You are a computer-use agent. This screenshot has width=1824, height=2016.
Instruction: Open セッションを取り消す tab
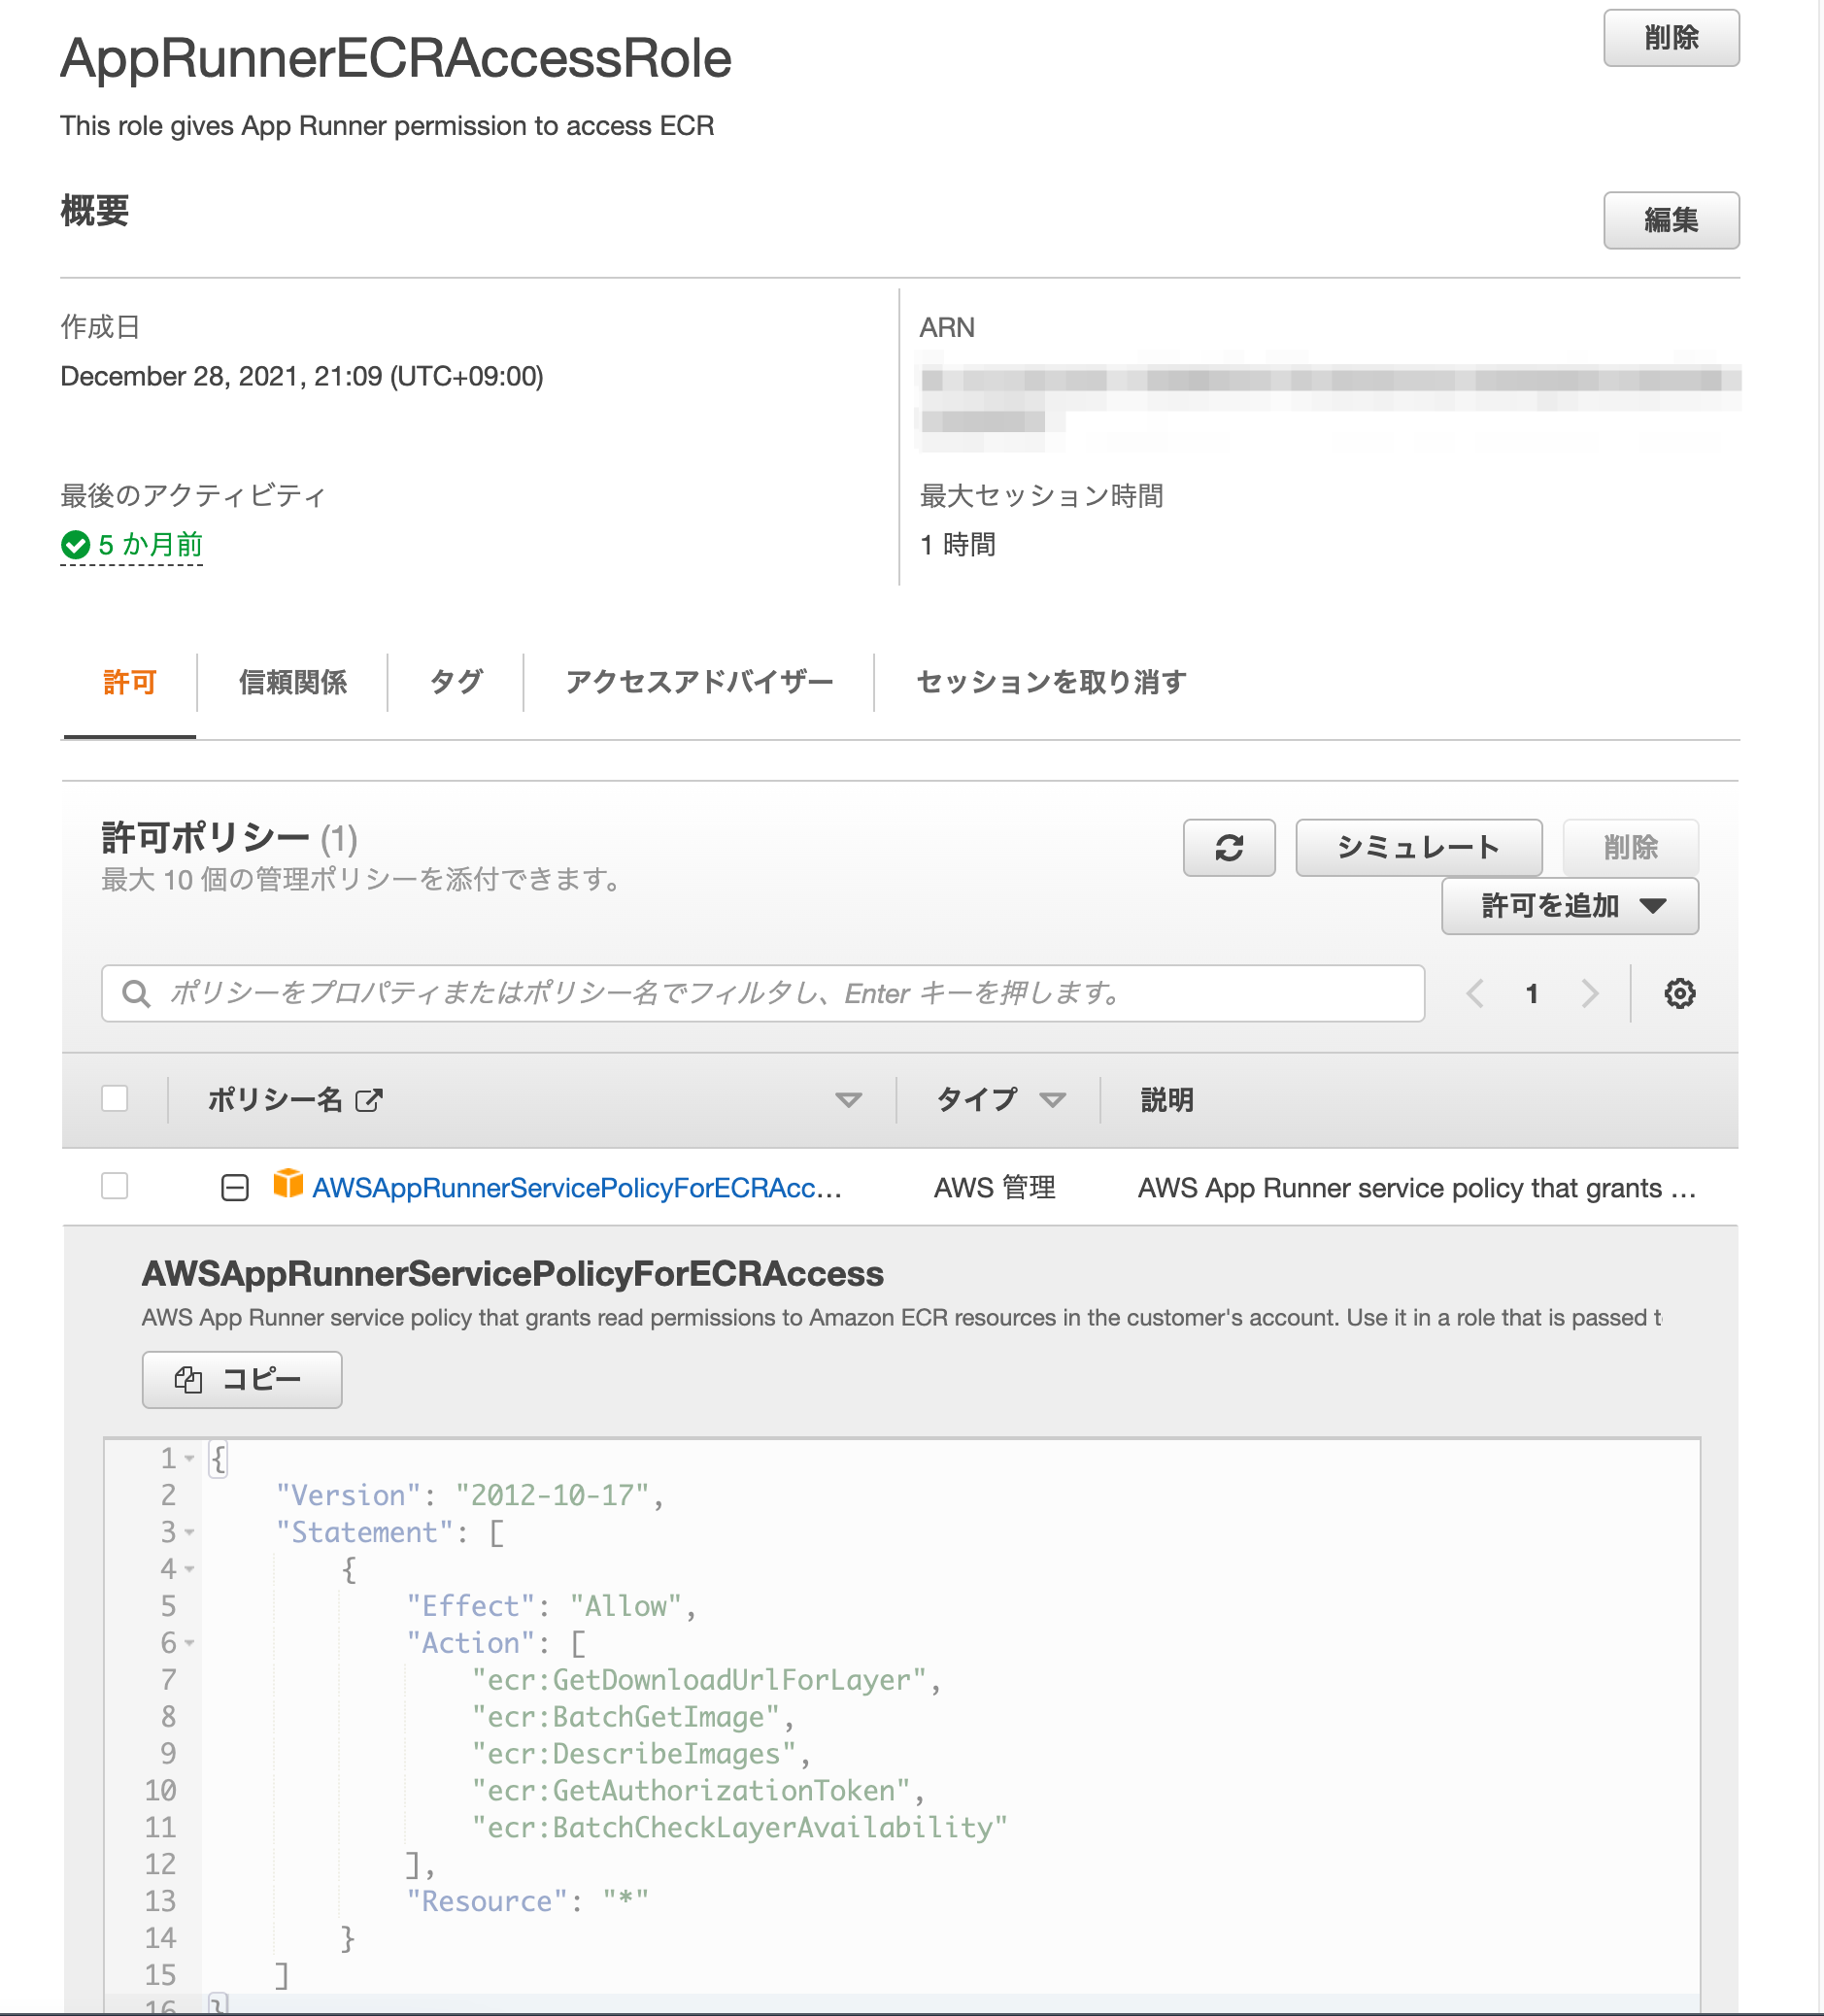[x=1052, y=682]
